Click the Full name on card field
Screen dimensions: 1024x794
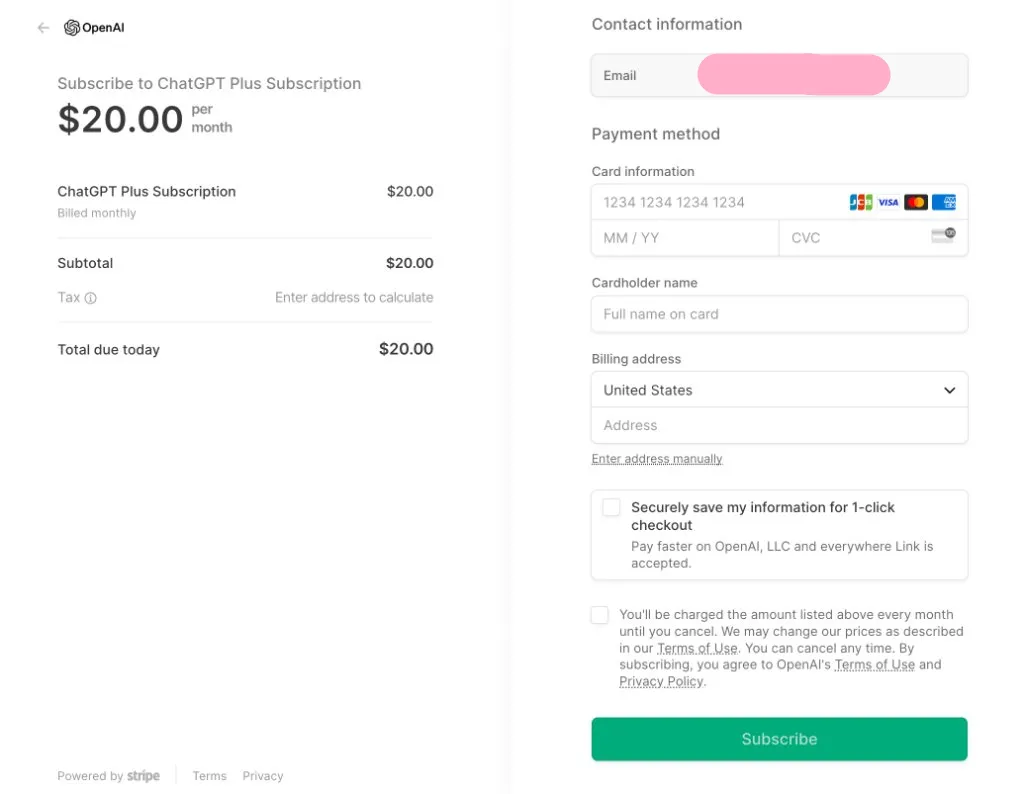point(779,314)
